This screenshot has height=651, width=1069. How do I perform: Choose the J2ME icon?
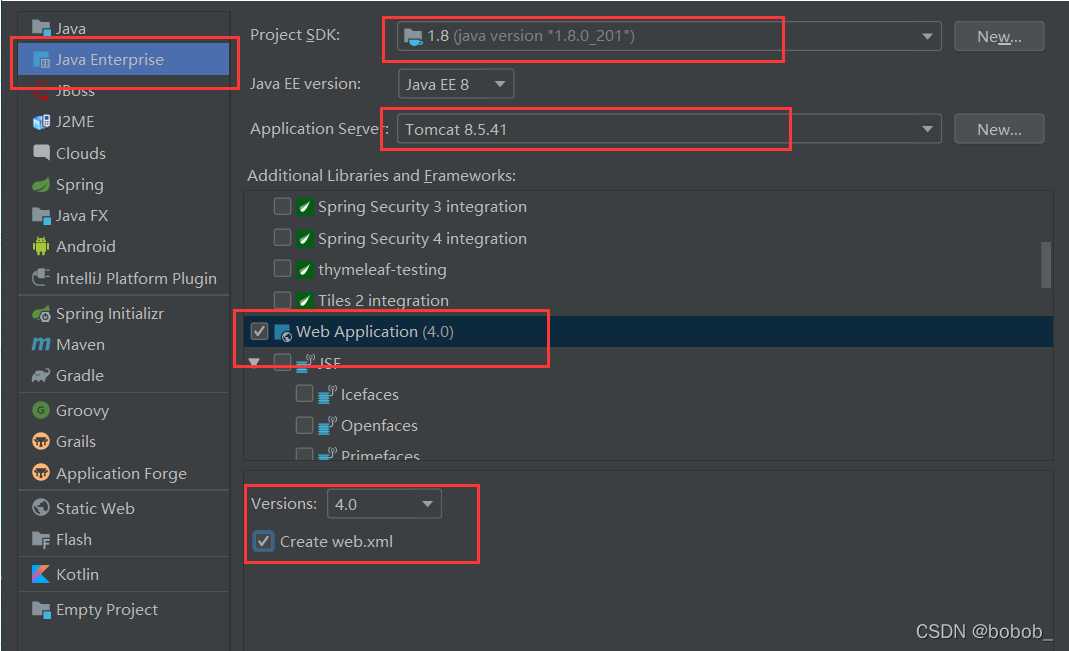coord(41,122)
